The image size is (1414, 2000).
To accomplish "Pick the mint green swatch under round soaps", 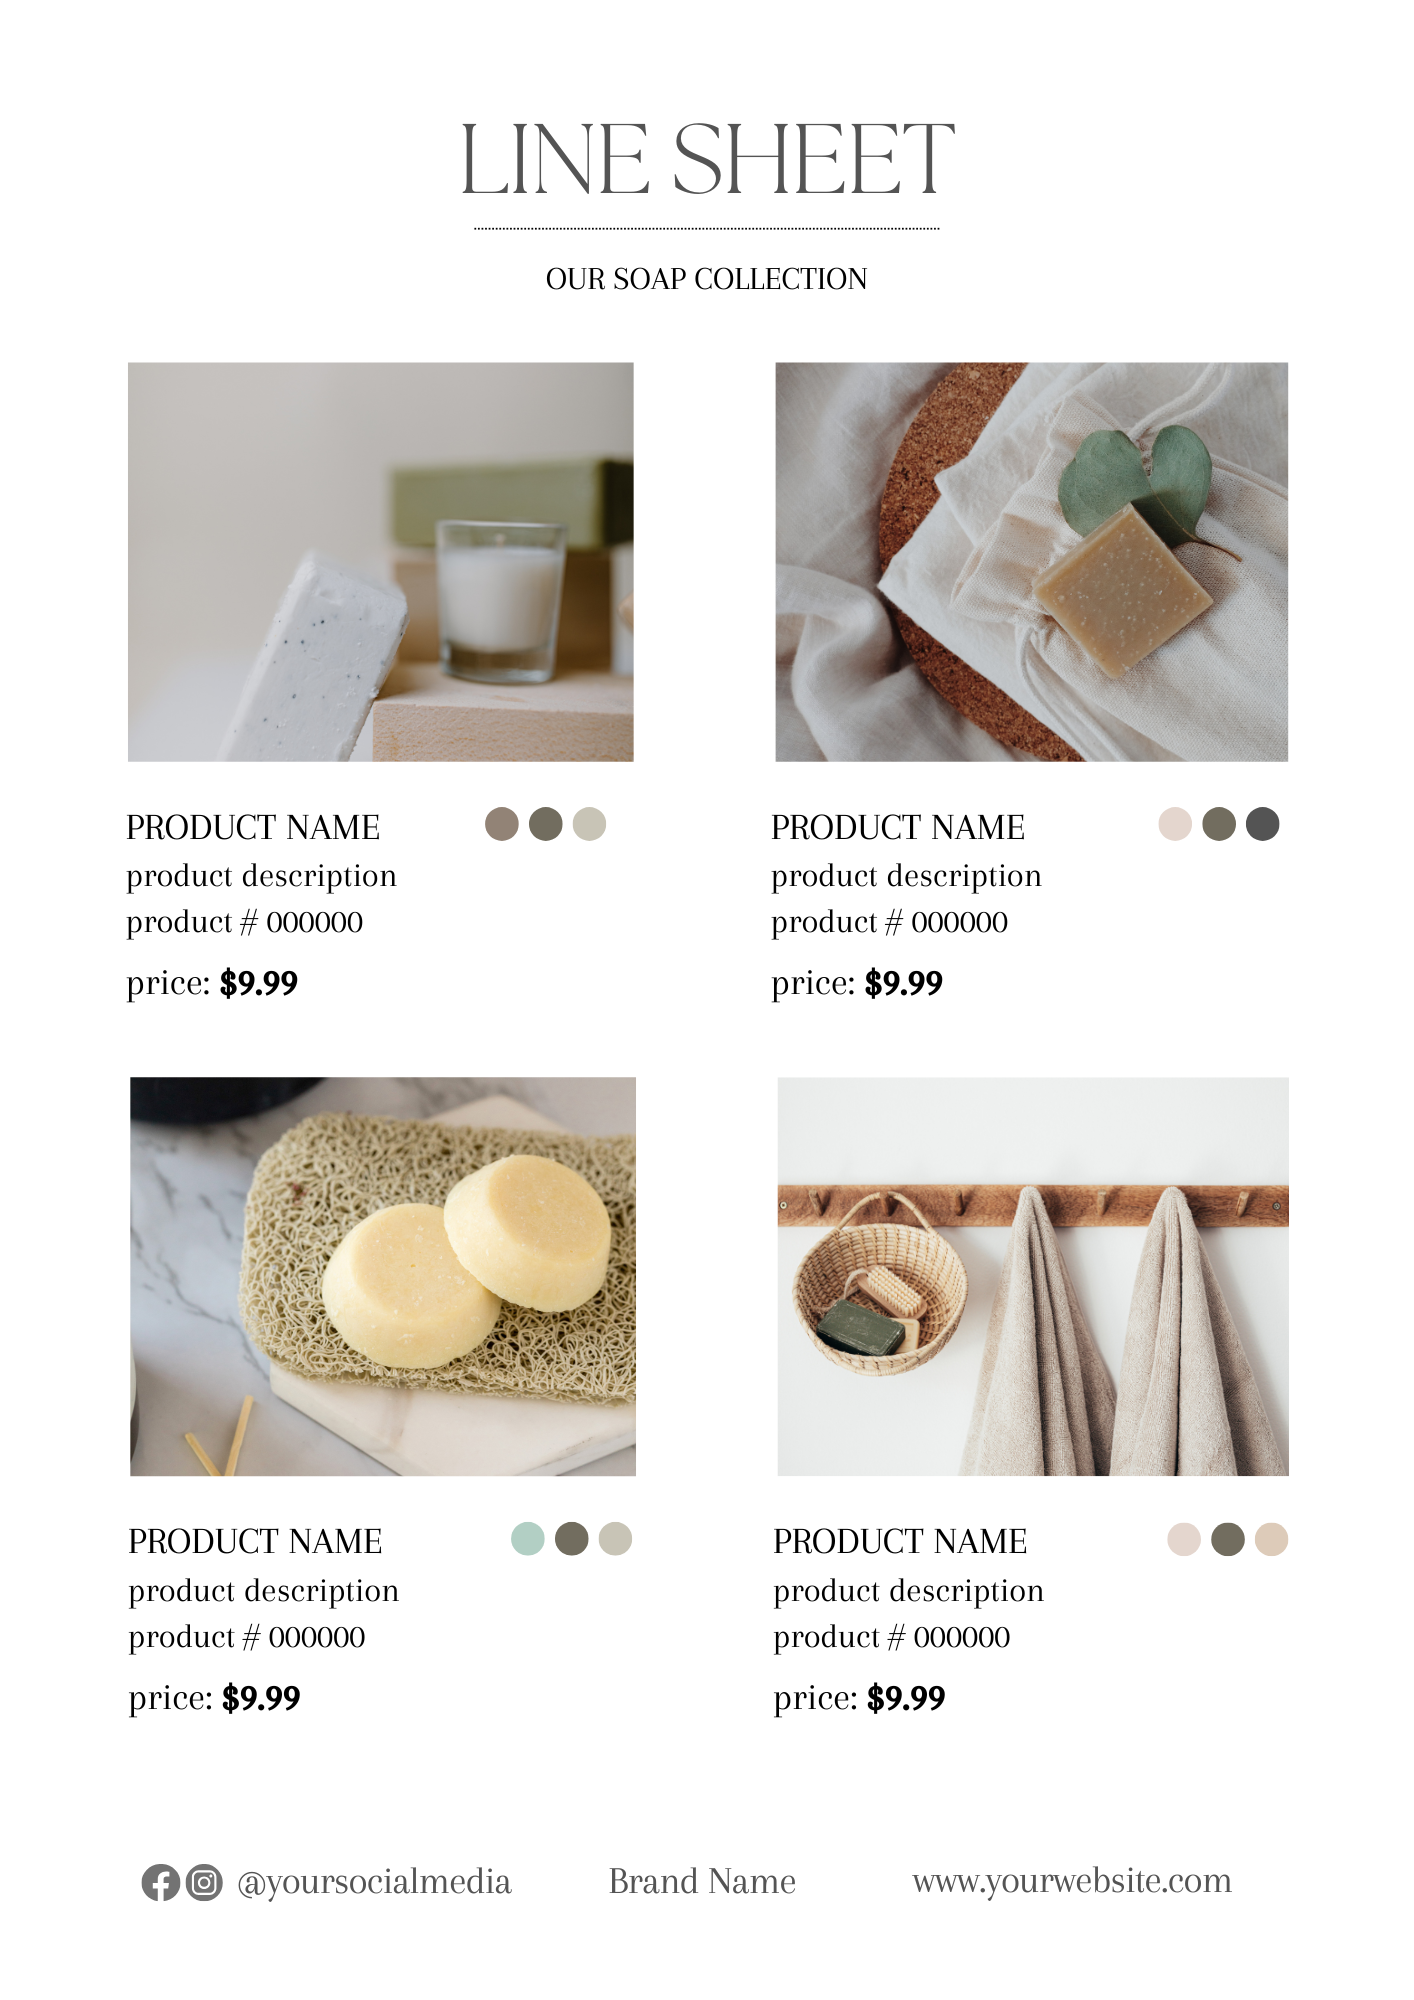I will (x=528, y=1538).
